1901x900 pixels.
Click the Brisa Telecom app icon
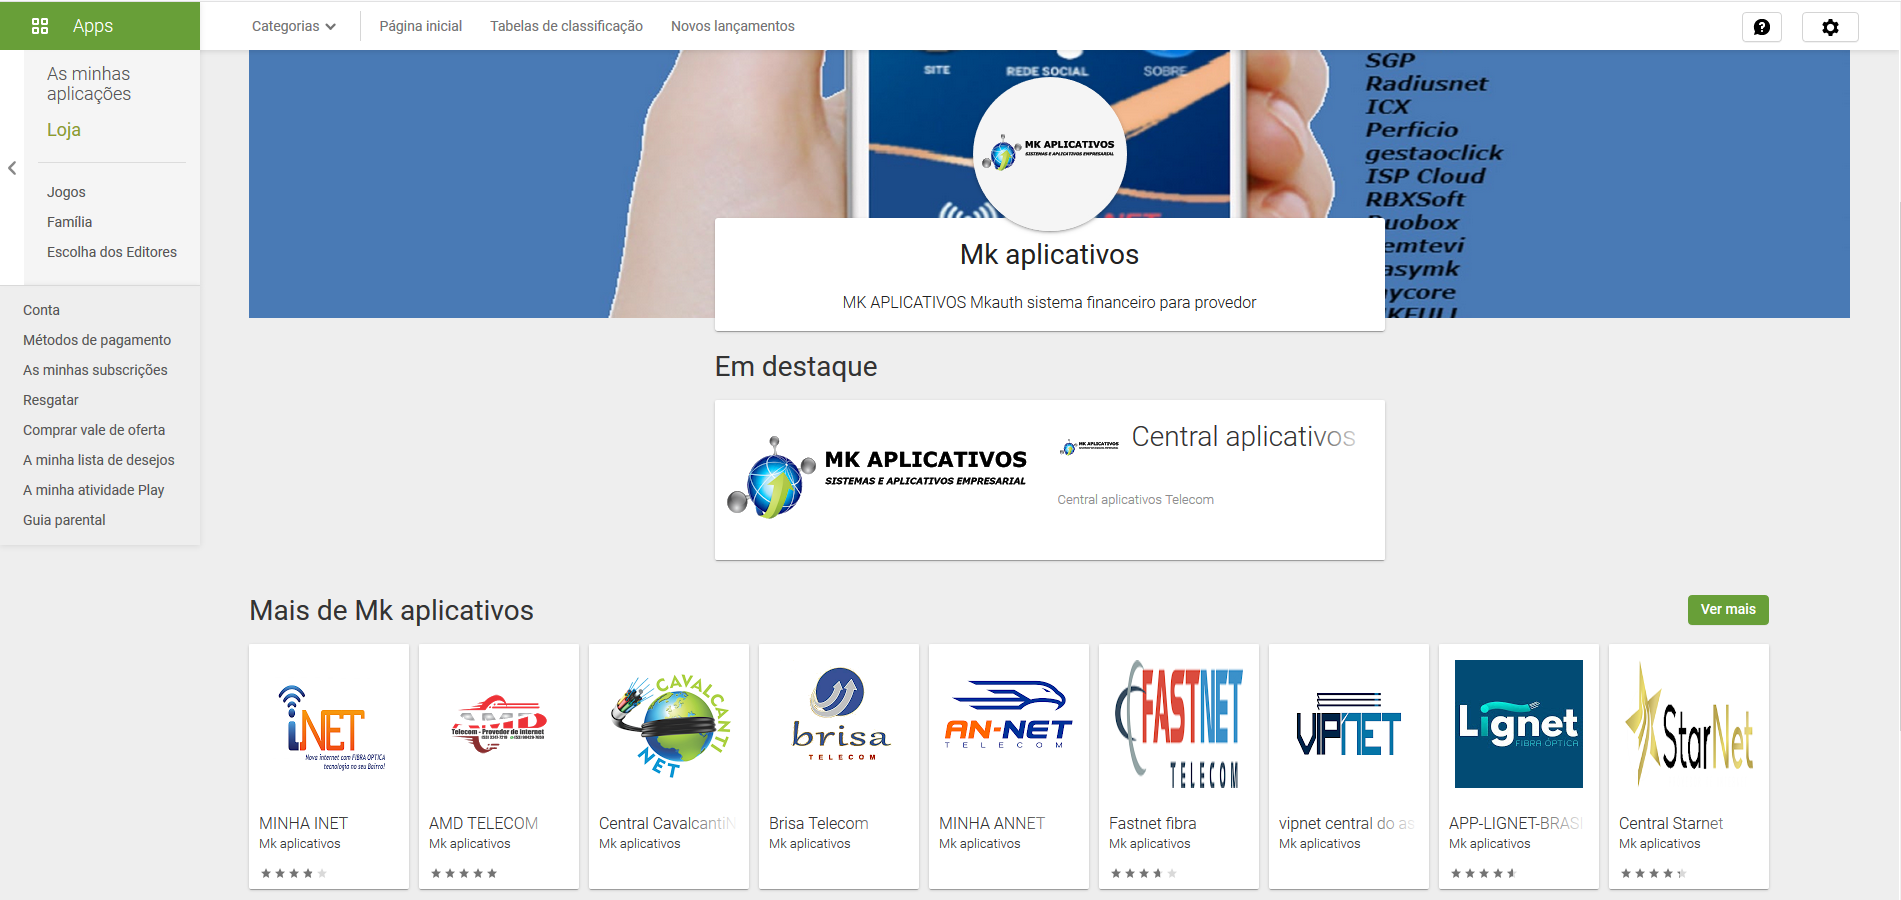point(838,722)
